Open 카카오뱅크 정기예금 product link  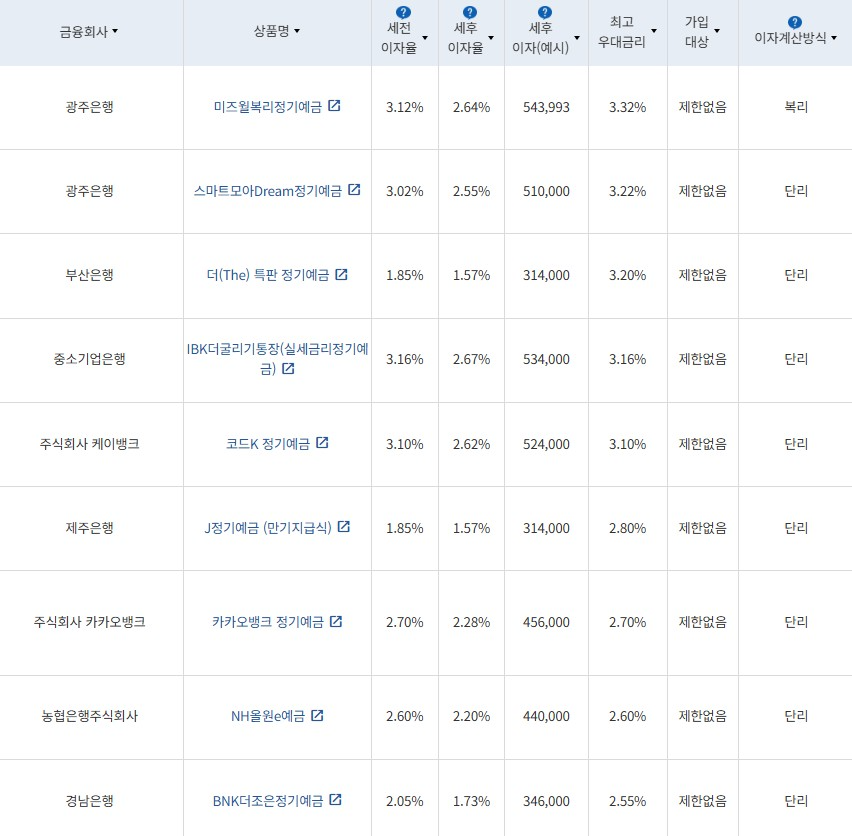pyautogui.click(x=268, y=622)
